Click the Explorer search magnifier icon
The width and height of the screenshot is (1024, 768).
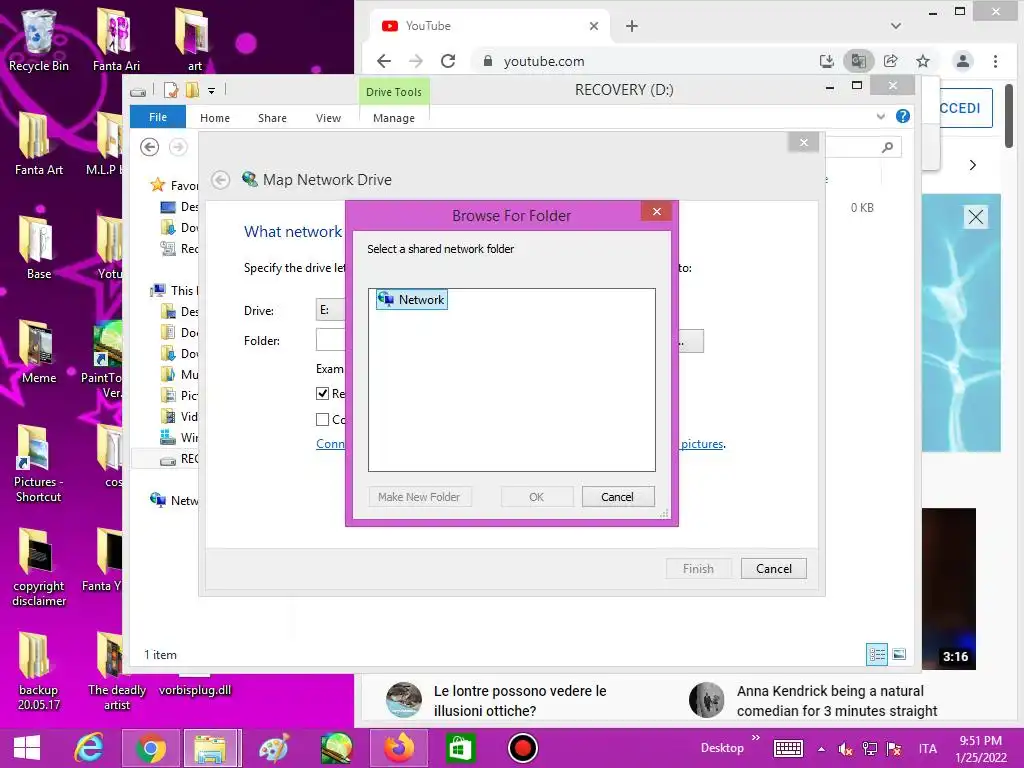(x=887, y=148)
